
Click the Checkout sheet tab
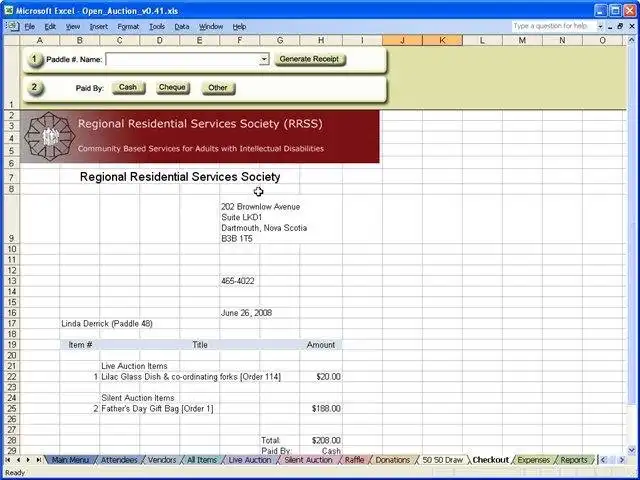click(491, 460)
